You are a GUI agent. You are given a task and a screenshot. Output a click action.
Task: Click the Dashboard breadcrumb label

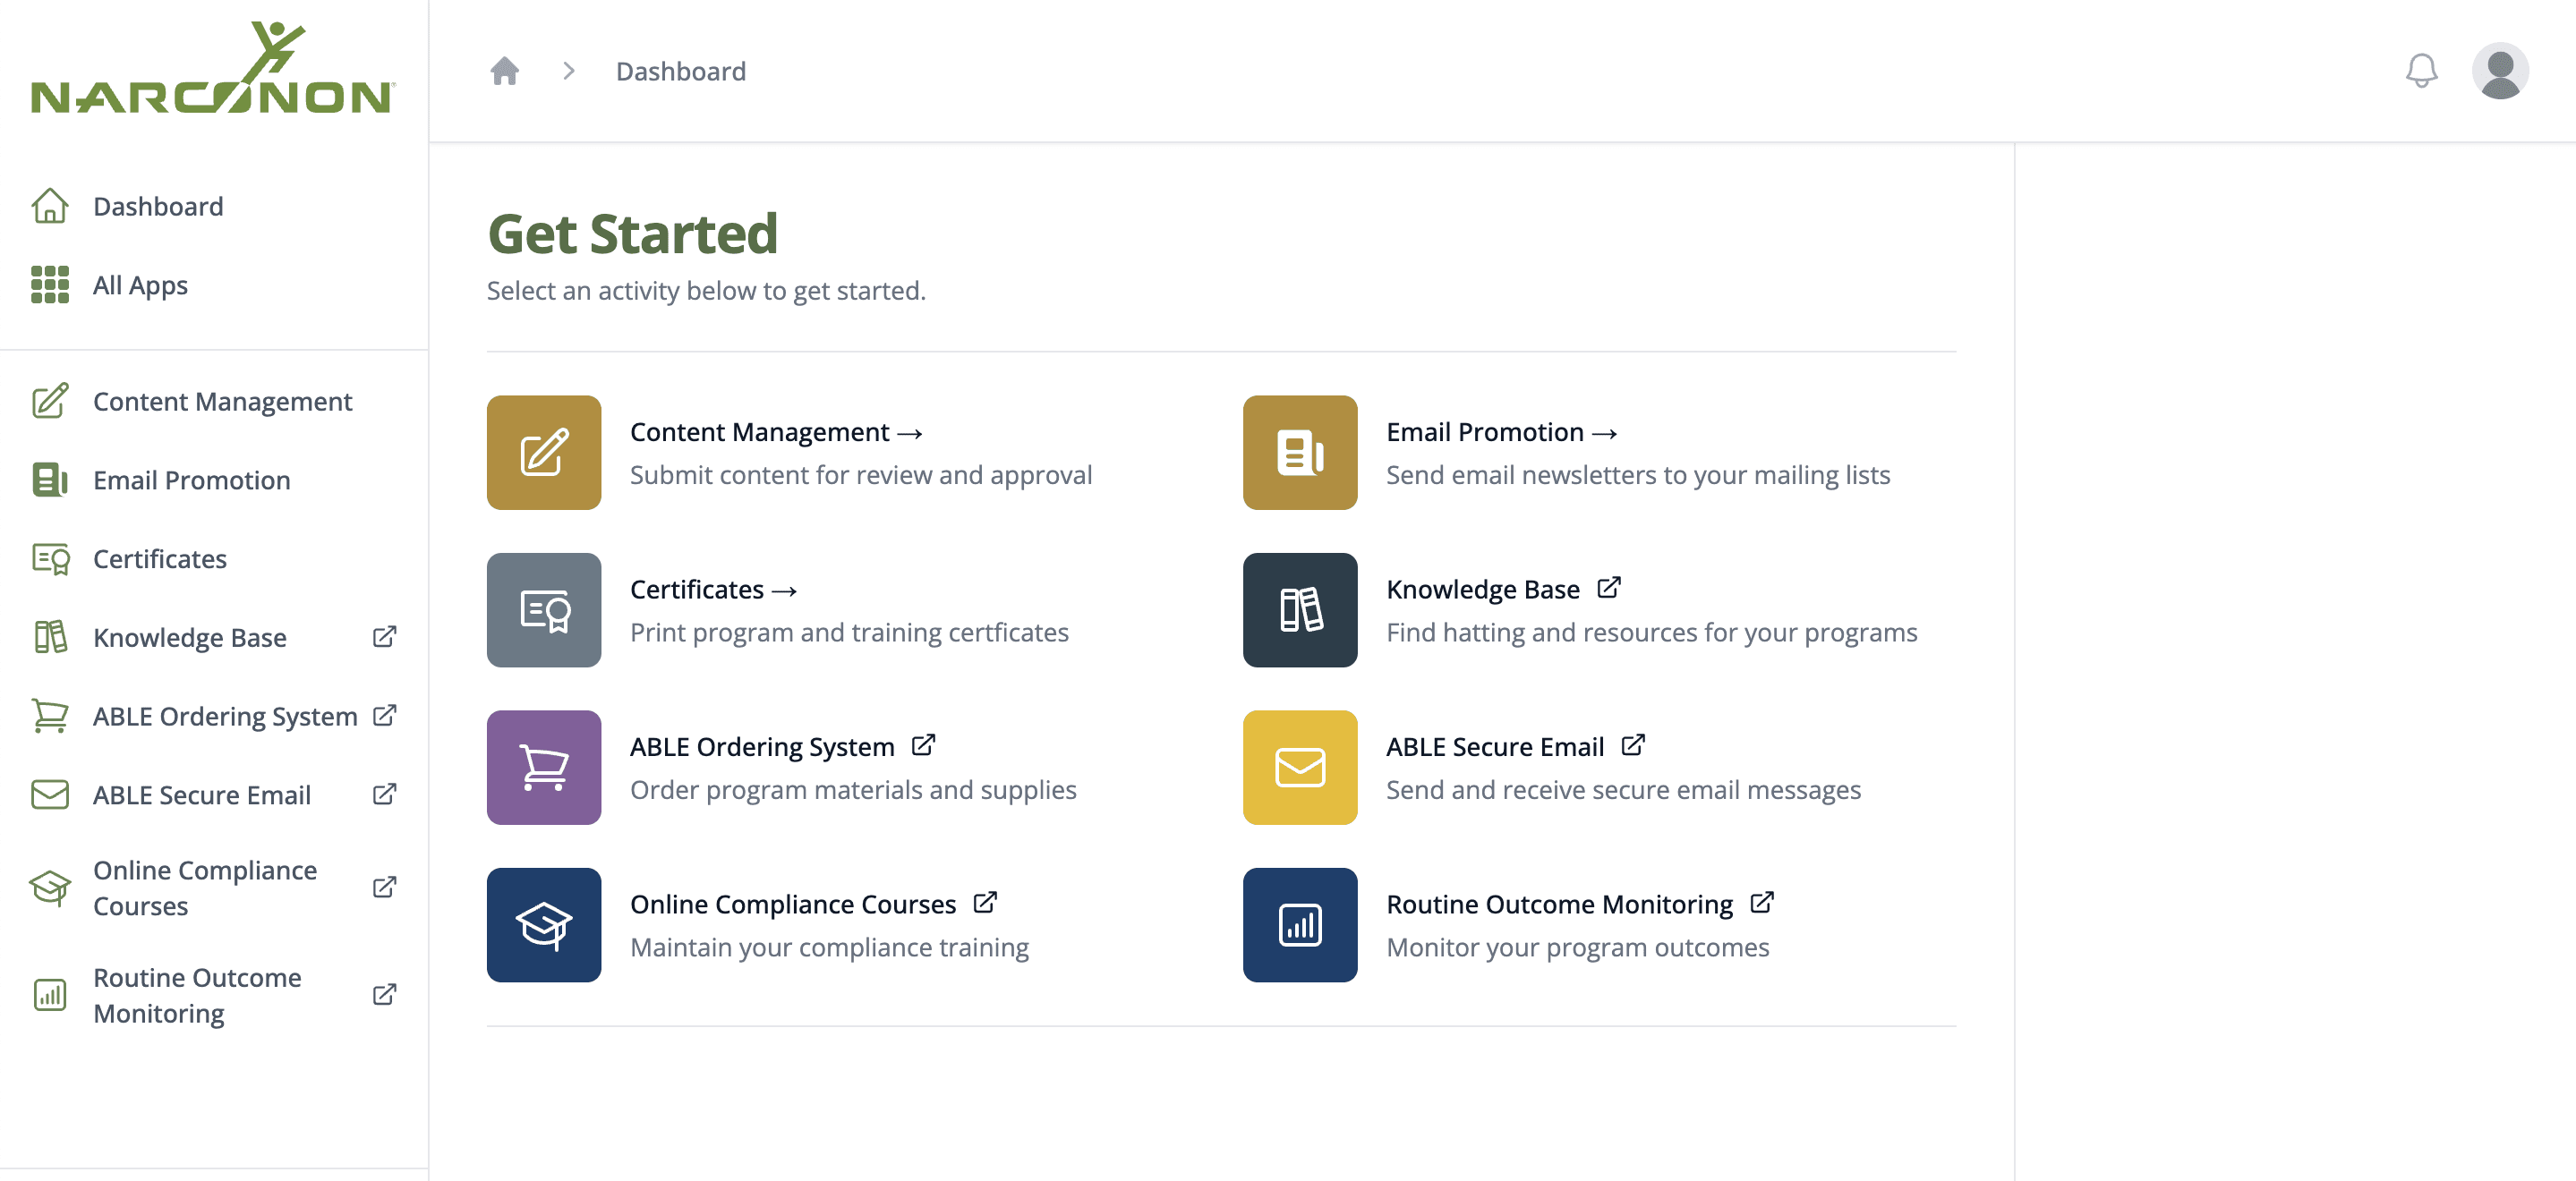(x=681, y=70)
